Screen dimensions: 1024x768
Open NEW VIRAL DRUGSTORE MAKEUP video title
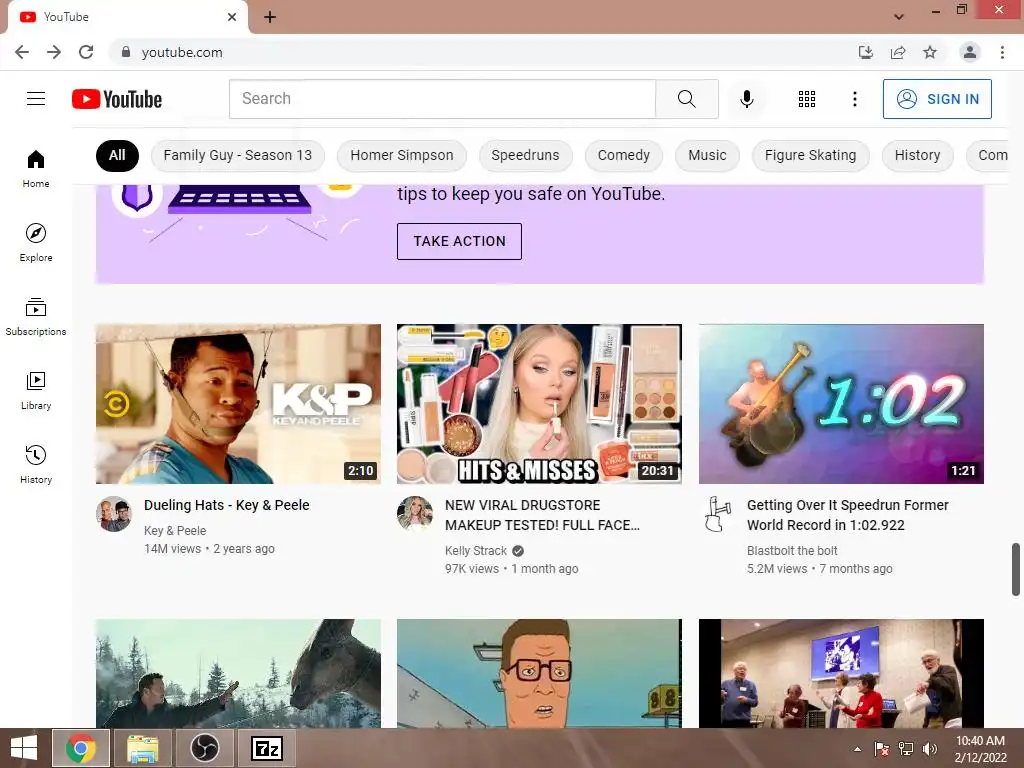pos(542,515)
